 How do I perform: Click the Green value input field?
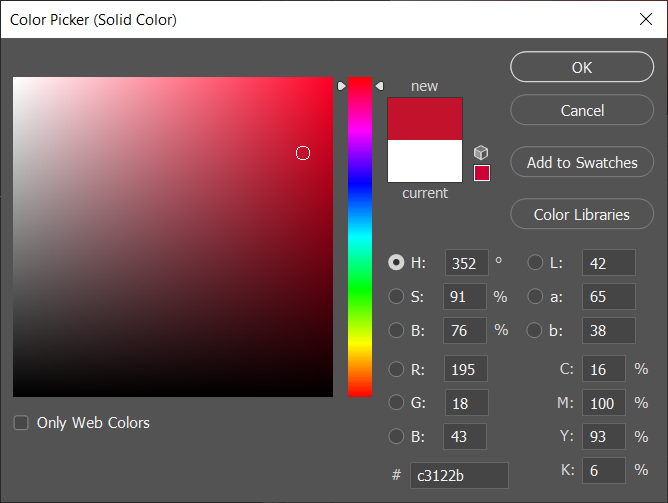pos(466,403)
